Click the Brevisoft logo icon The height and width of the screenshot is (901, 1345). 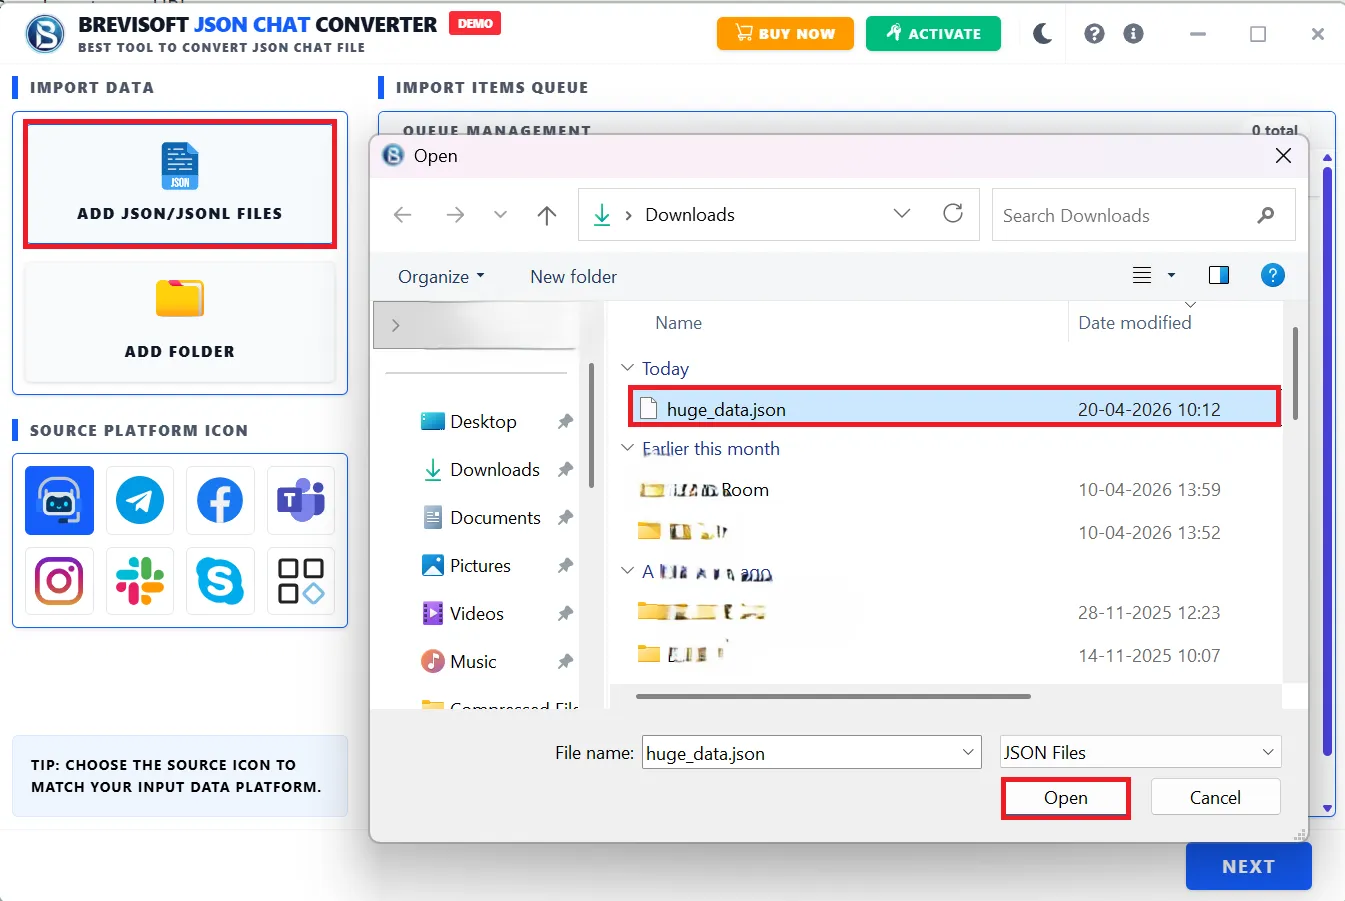click(x=45, y=34)
